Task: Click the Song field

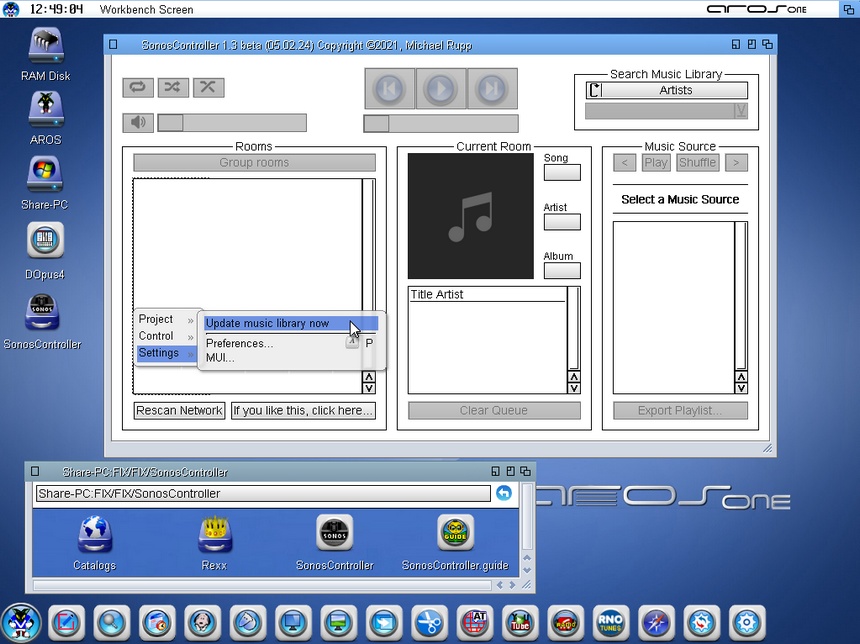Action: pos(562,173)
